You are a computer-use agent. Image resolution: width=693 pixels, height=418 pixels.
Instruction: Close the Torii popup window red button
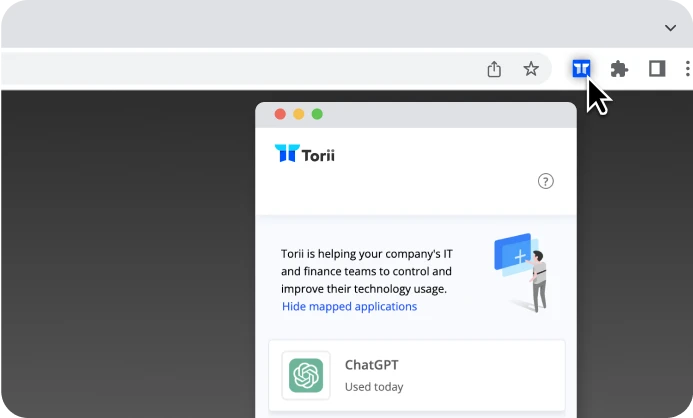coord(280,114)
